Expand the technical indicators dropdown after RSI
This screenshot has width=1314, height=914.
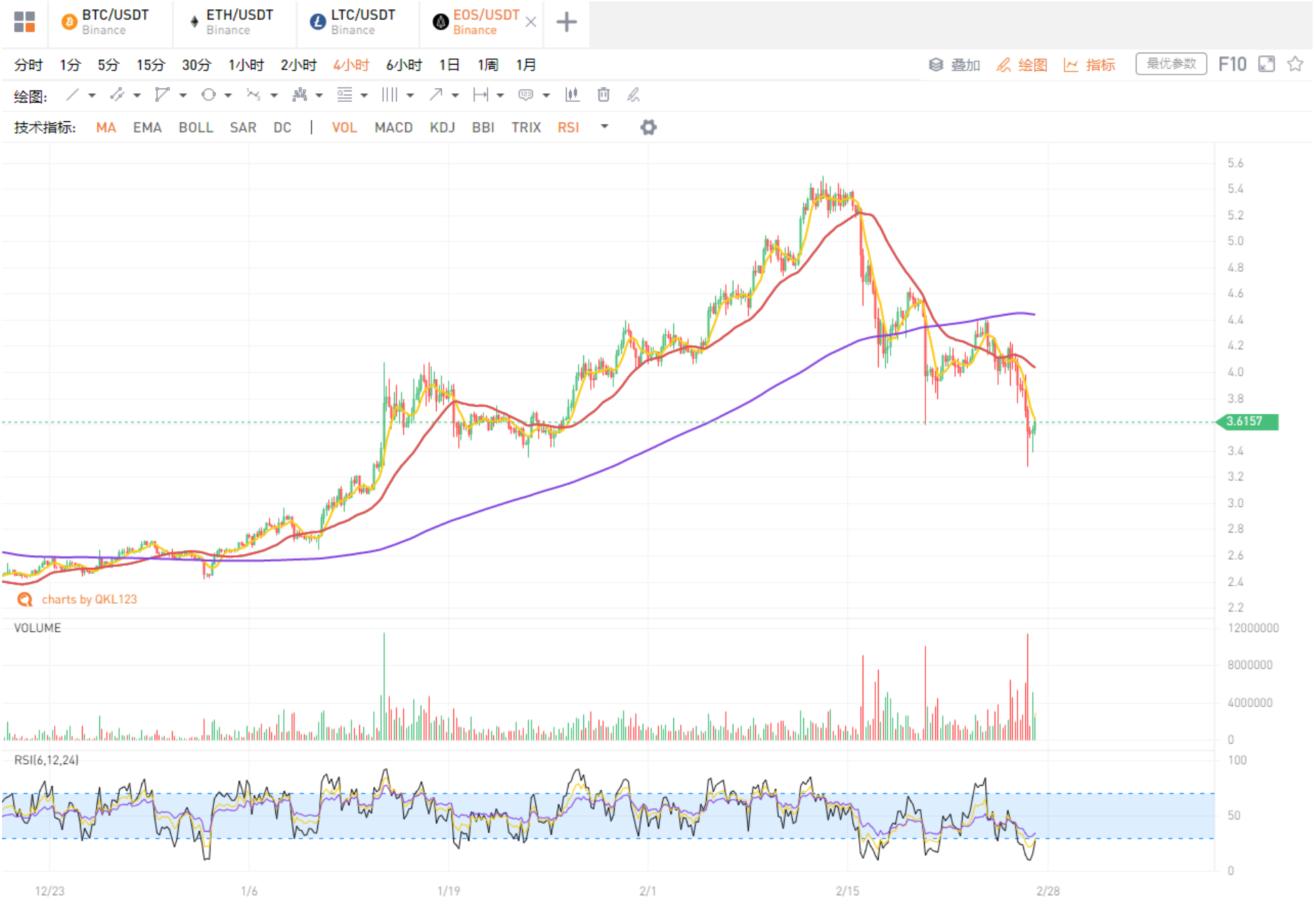(604, 127)
